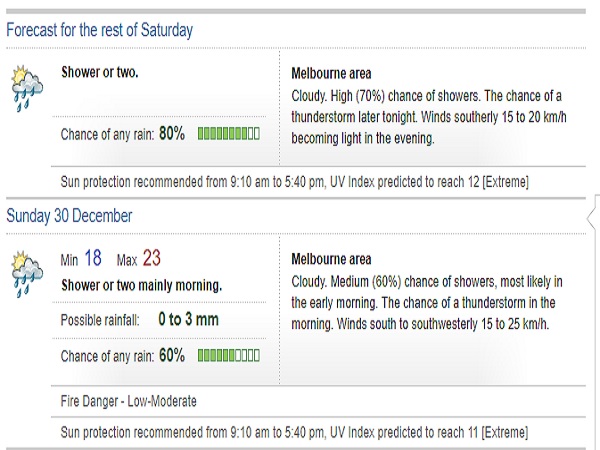Image resolution: width=600 pixels, height=450 pixels.
Task: Click Sunday's 'Cloudy. Medium (60%)' forecast paragraph
Action: [x=428, y=301]
